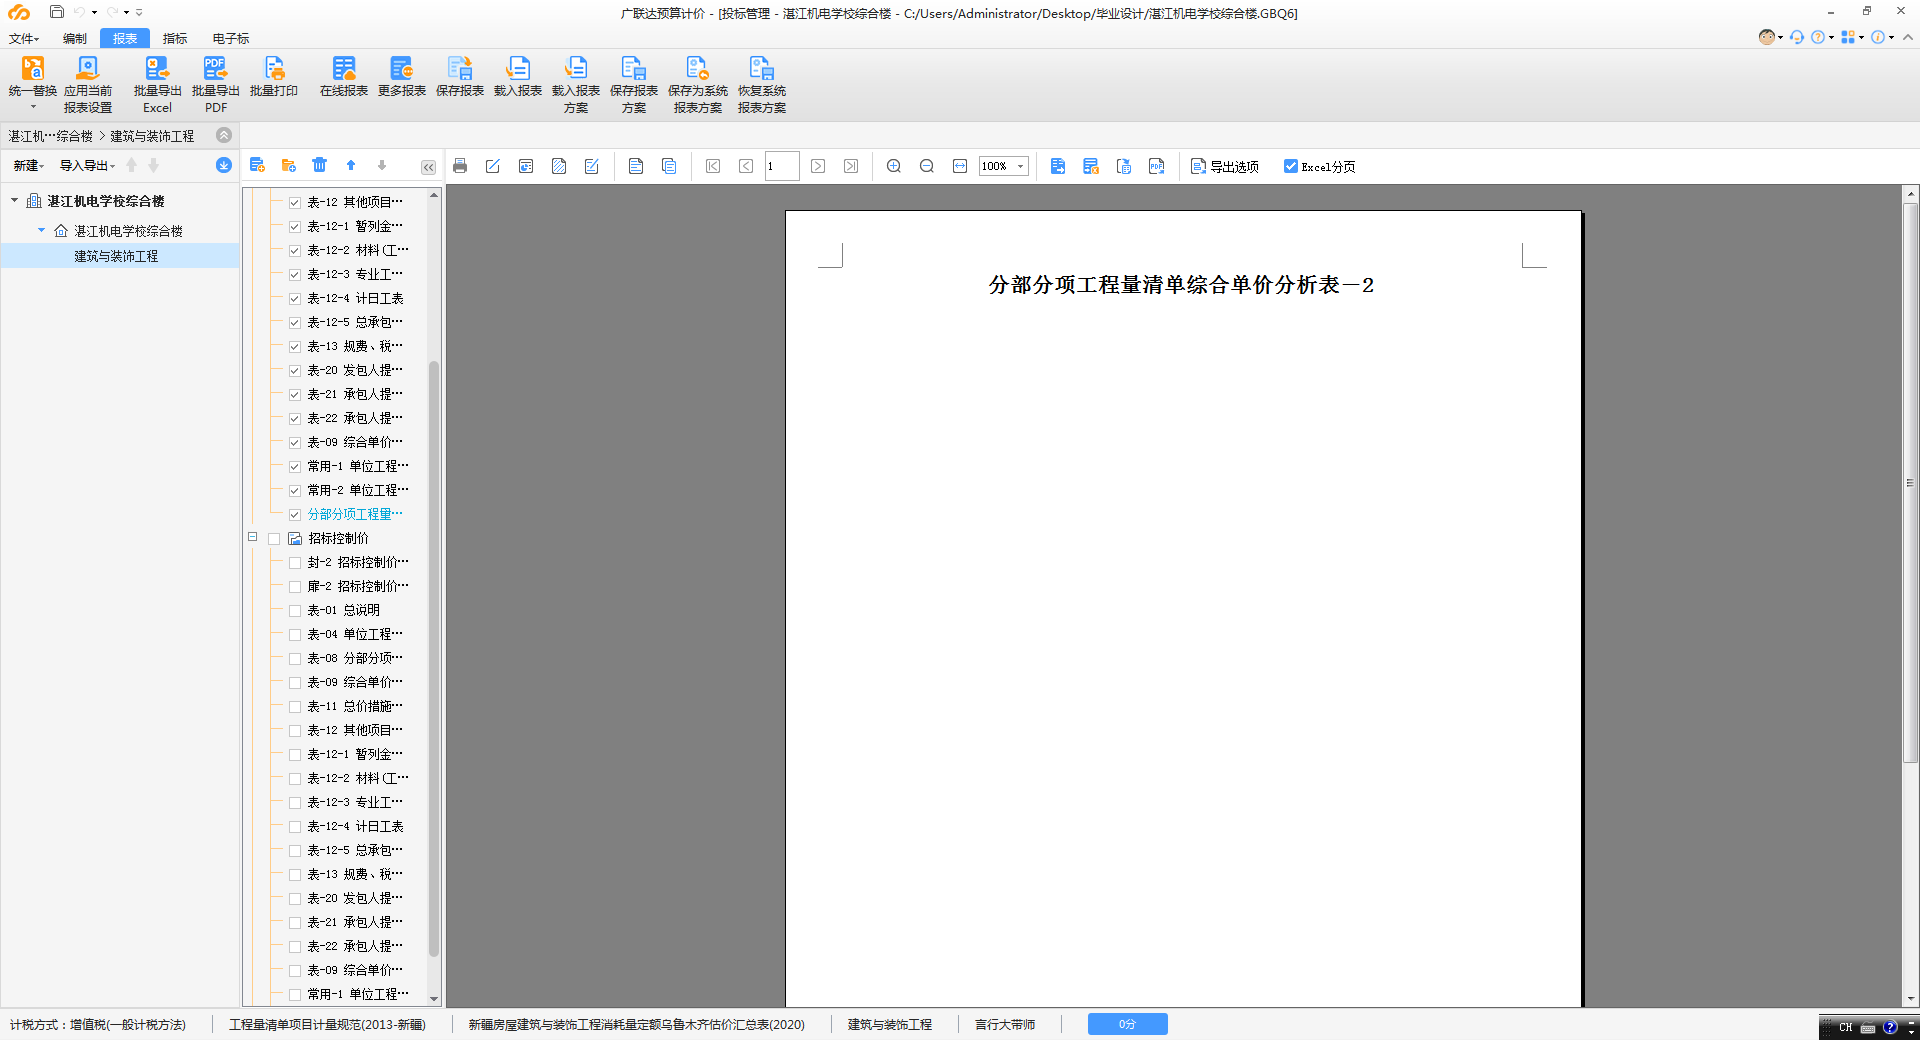Click the zoom-in magnifier icon
Viewport: 1920px width, 1040px height.
[x=894, y=166]
